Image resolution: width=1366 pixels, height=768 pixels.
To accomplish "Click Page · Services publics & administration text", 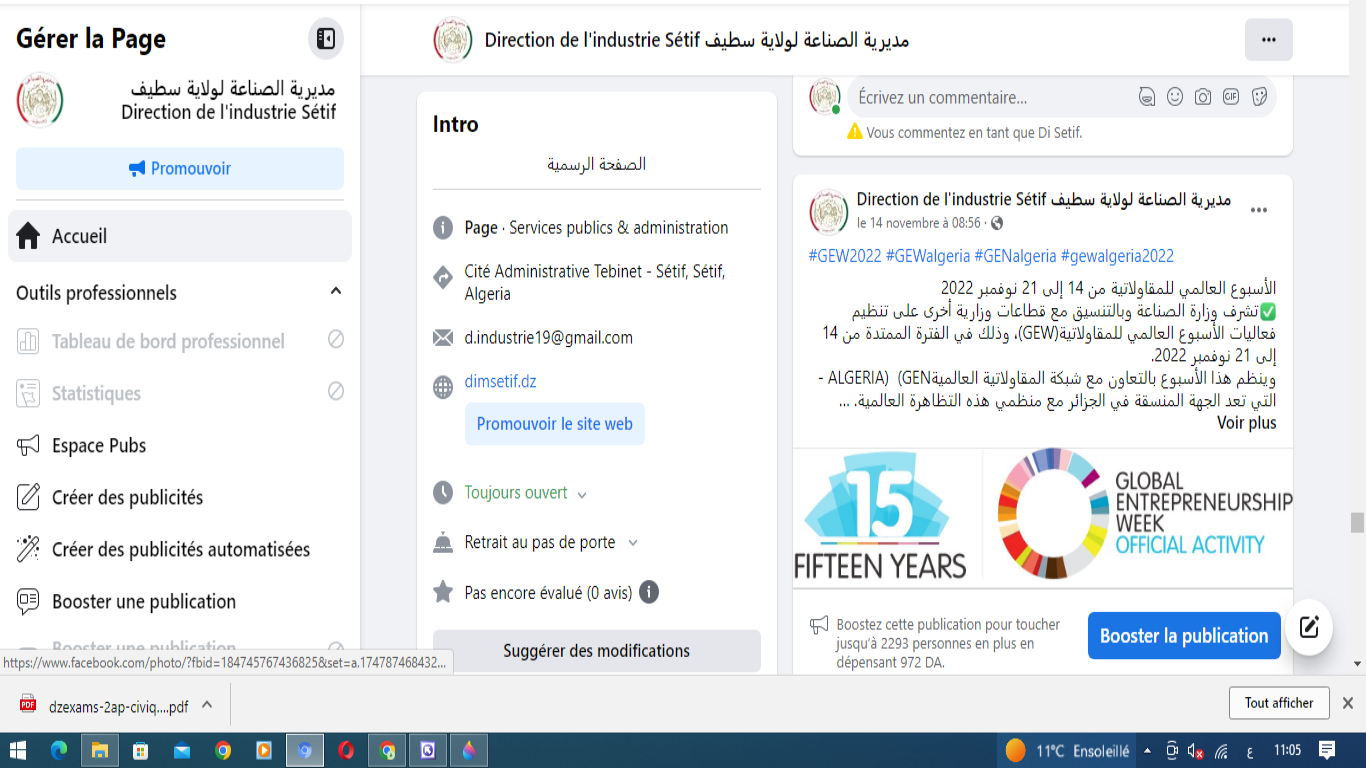I will coord(597,228).
